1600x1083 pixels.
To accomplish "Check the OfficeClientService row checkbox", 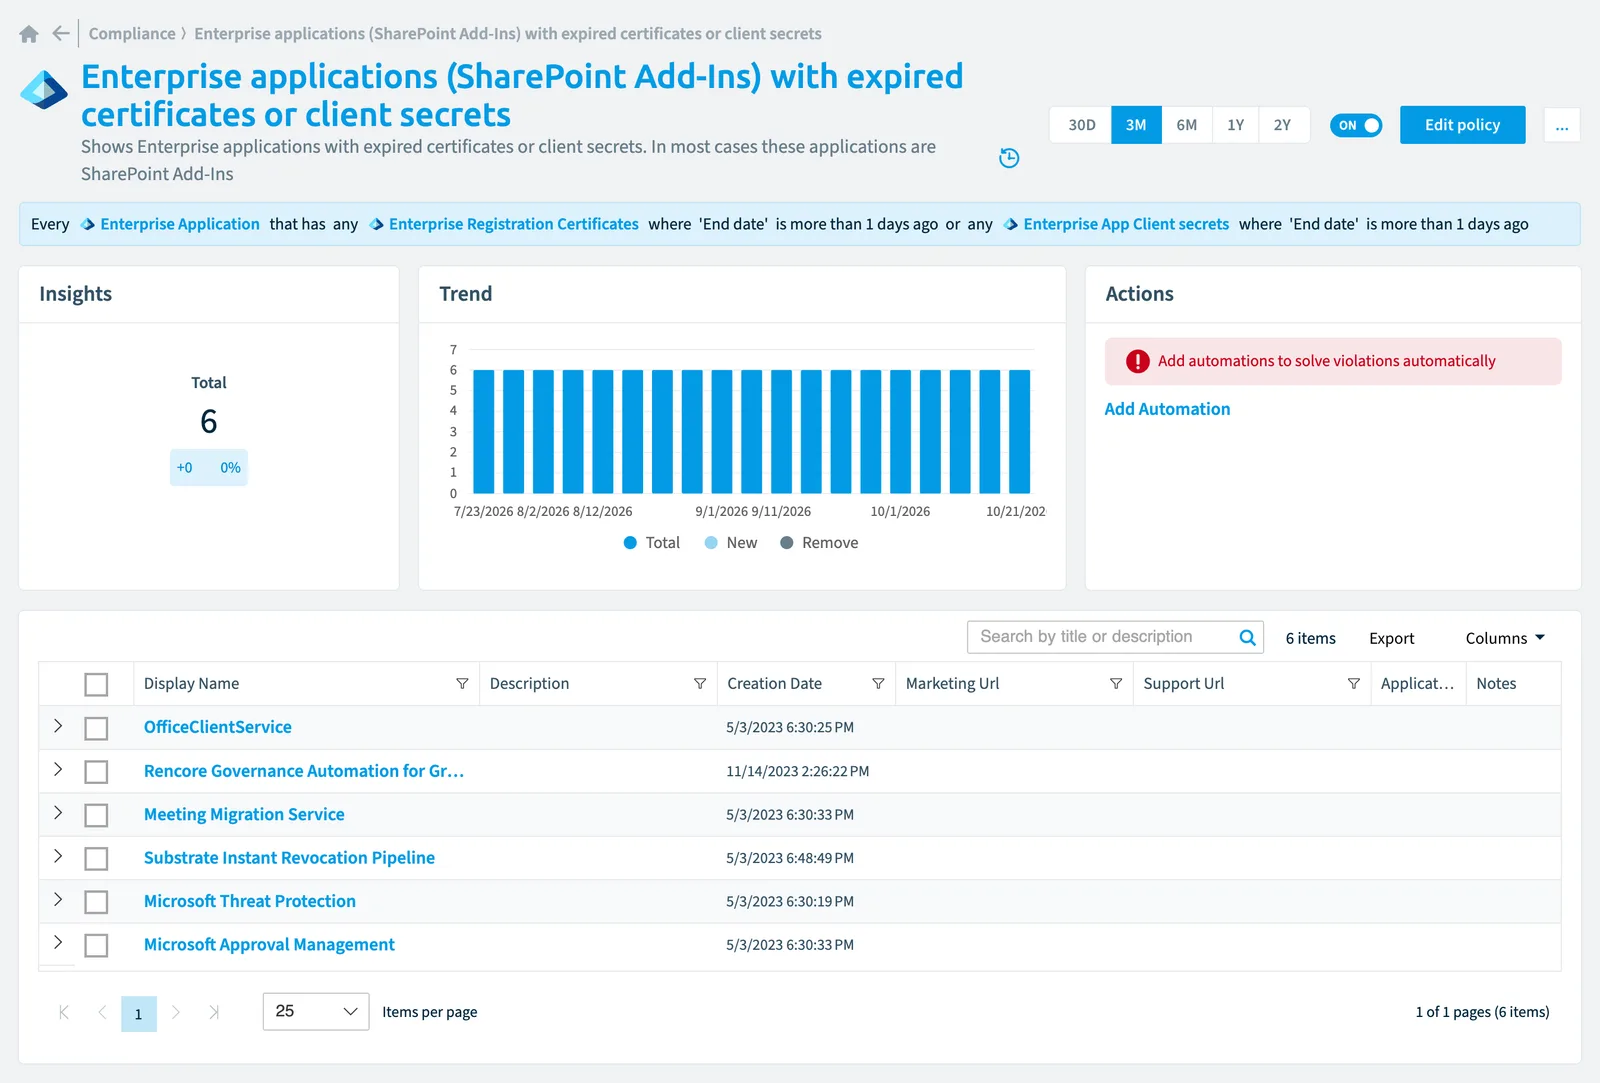I will [96, 729].
